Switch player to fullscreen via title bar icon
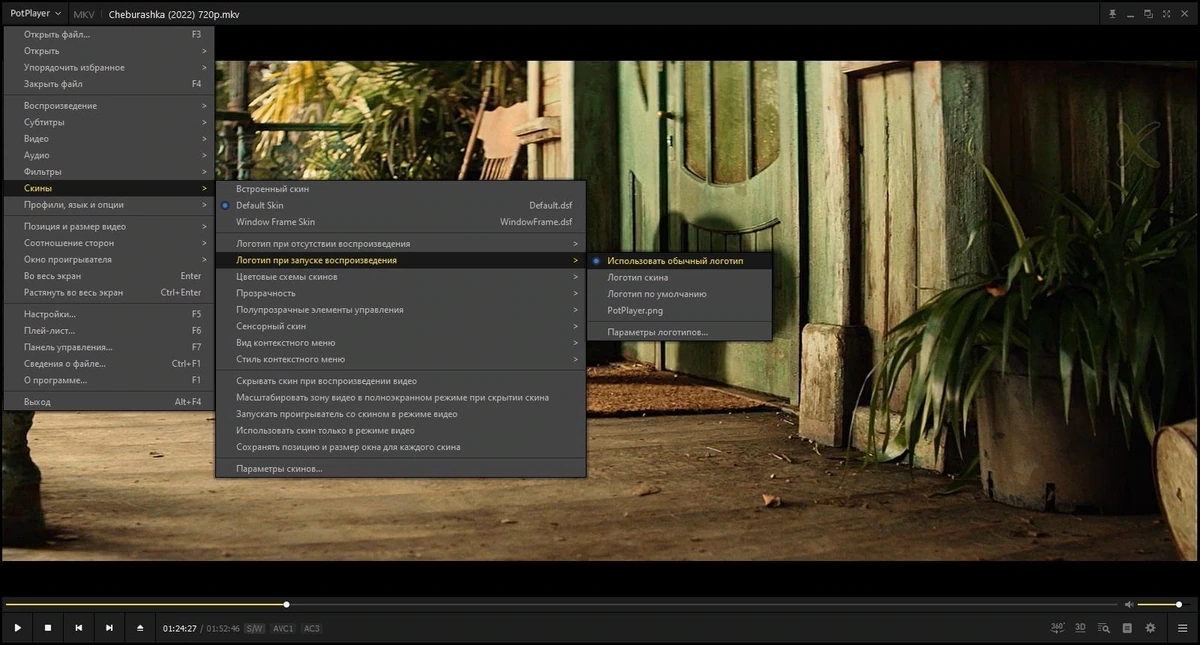Viewport: 1200px width, 645px height. [x=1164, y=14]
